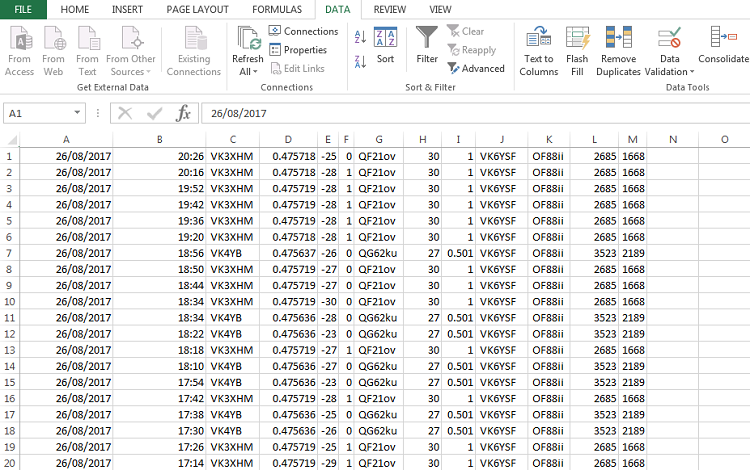This screenshot has height=470, width=750.
Task: Click the Sort Z to A icon
Action: pos(360,61)
